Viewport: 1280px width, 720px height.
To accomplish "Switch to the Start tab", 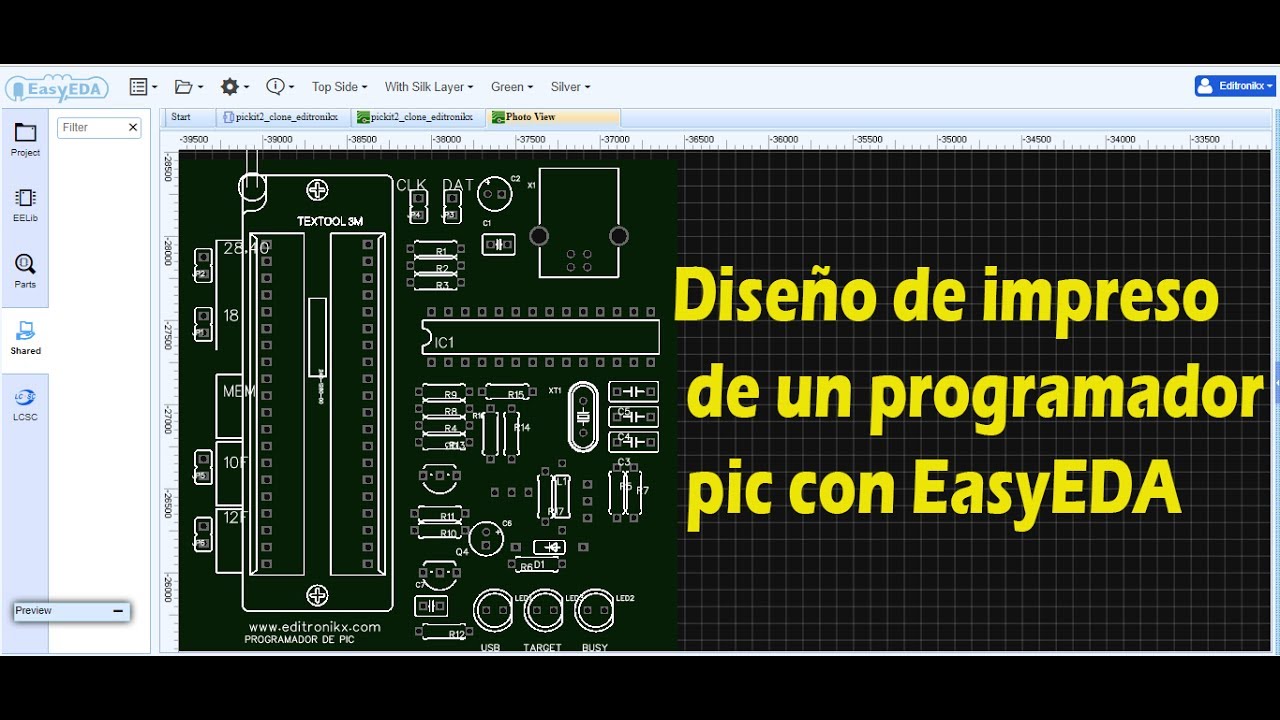I will tap(189, 117).
